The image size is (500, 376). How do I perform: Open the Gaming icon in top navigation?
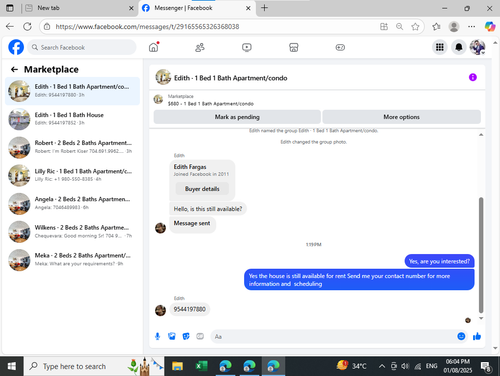click(340, 48)
